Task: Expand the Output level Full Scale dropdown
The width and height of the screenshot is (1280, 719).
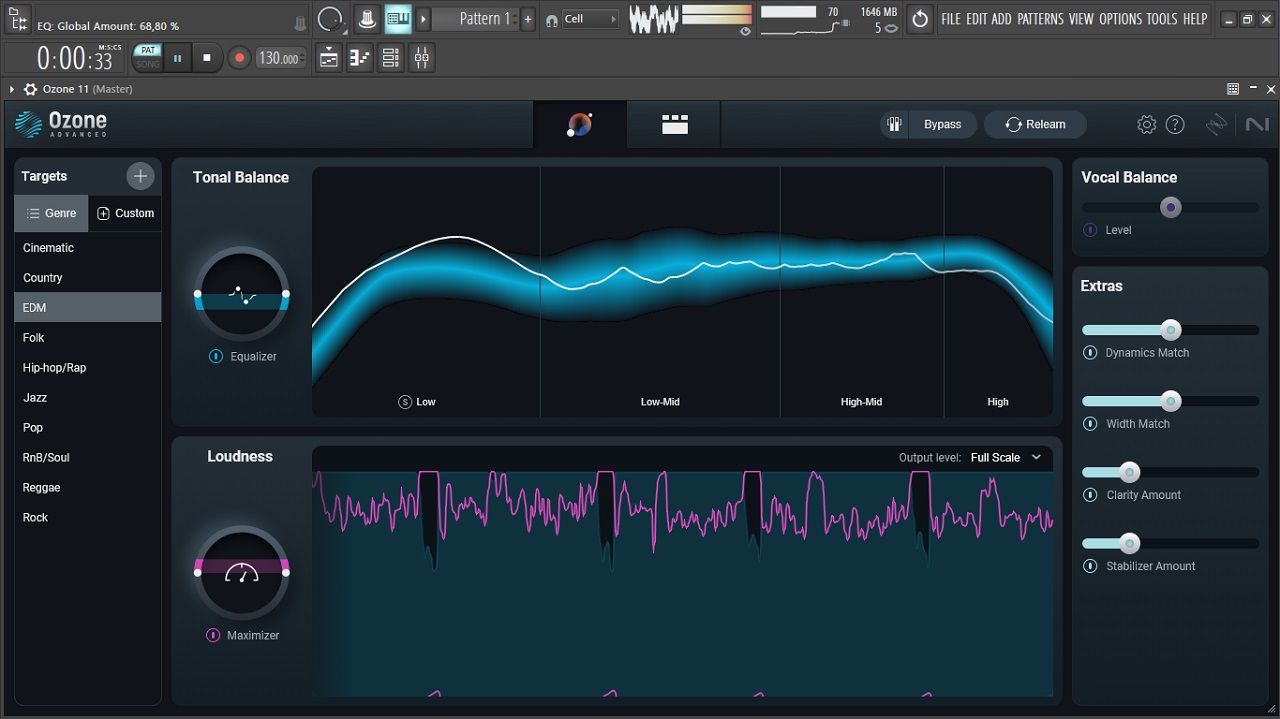Action: (x=1006, y=458)
